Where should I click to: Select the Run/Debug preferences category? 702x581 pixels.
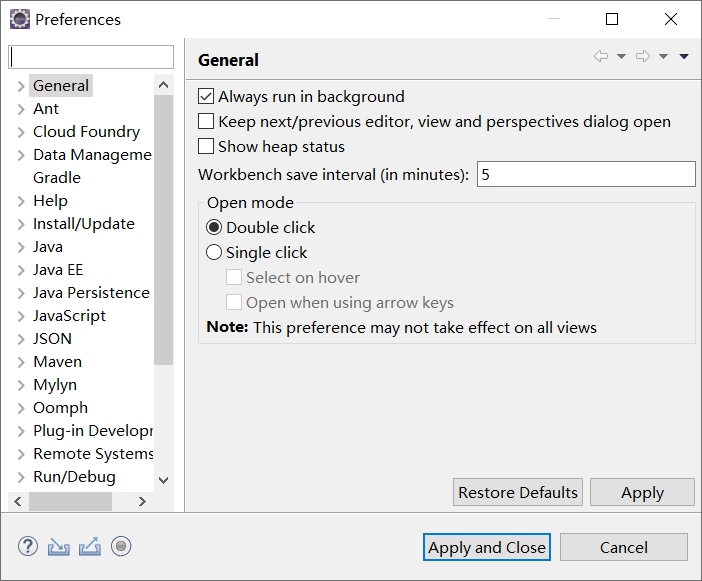pyautogui.click(x=74, y=477)
